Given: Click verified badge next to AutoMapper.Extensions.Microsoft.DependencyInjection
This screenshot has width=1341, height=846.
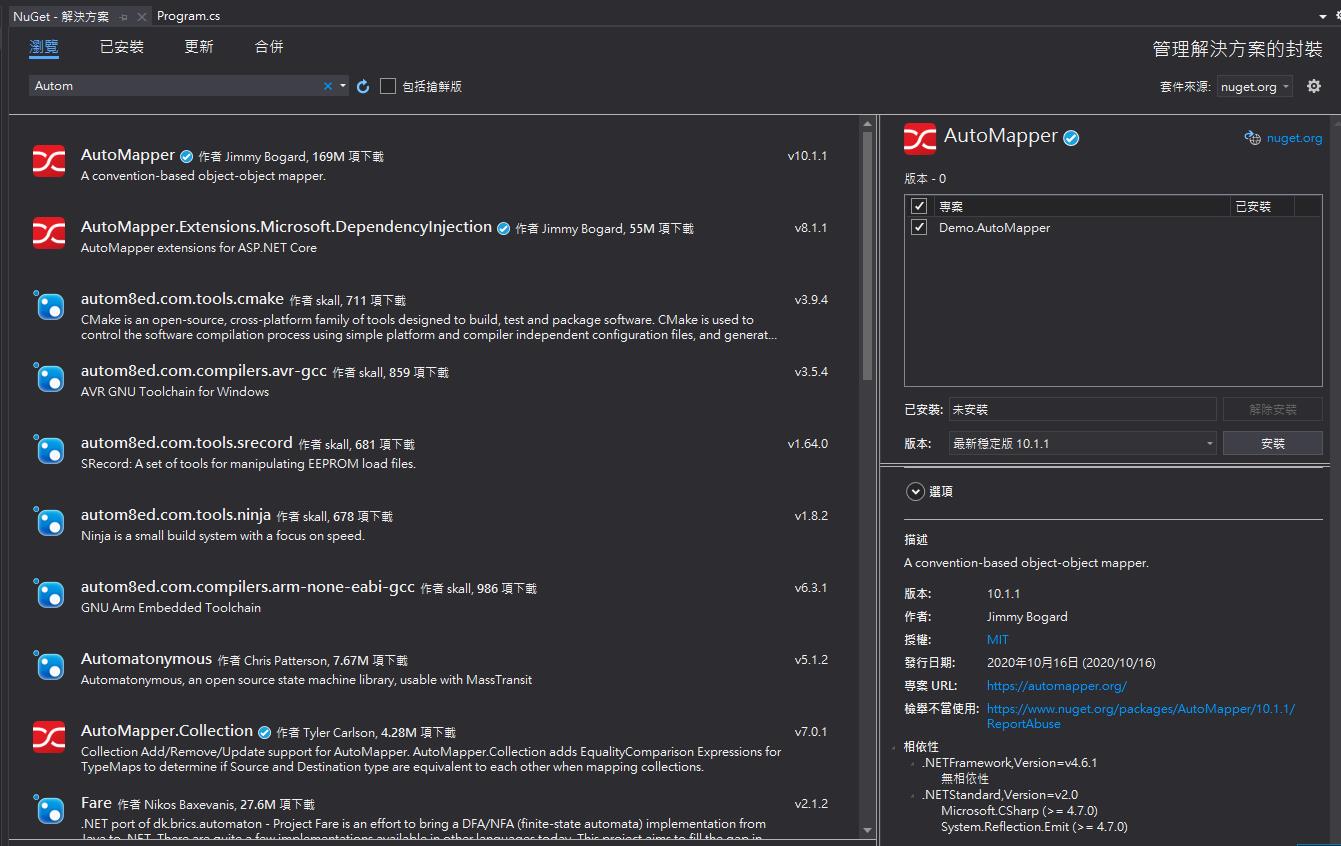Looking at the screenshot, I should (x=503, y=228).
